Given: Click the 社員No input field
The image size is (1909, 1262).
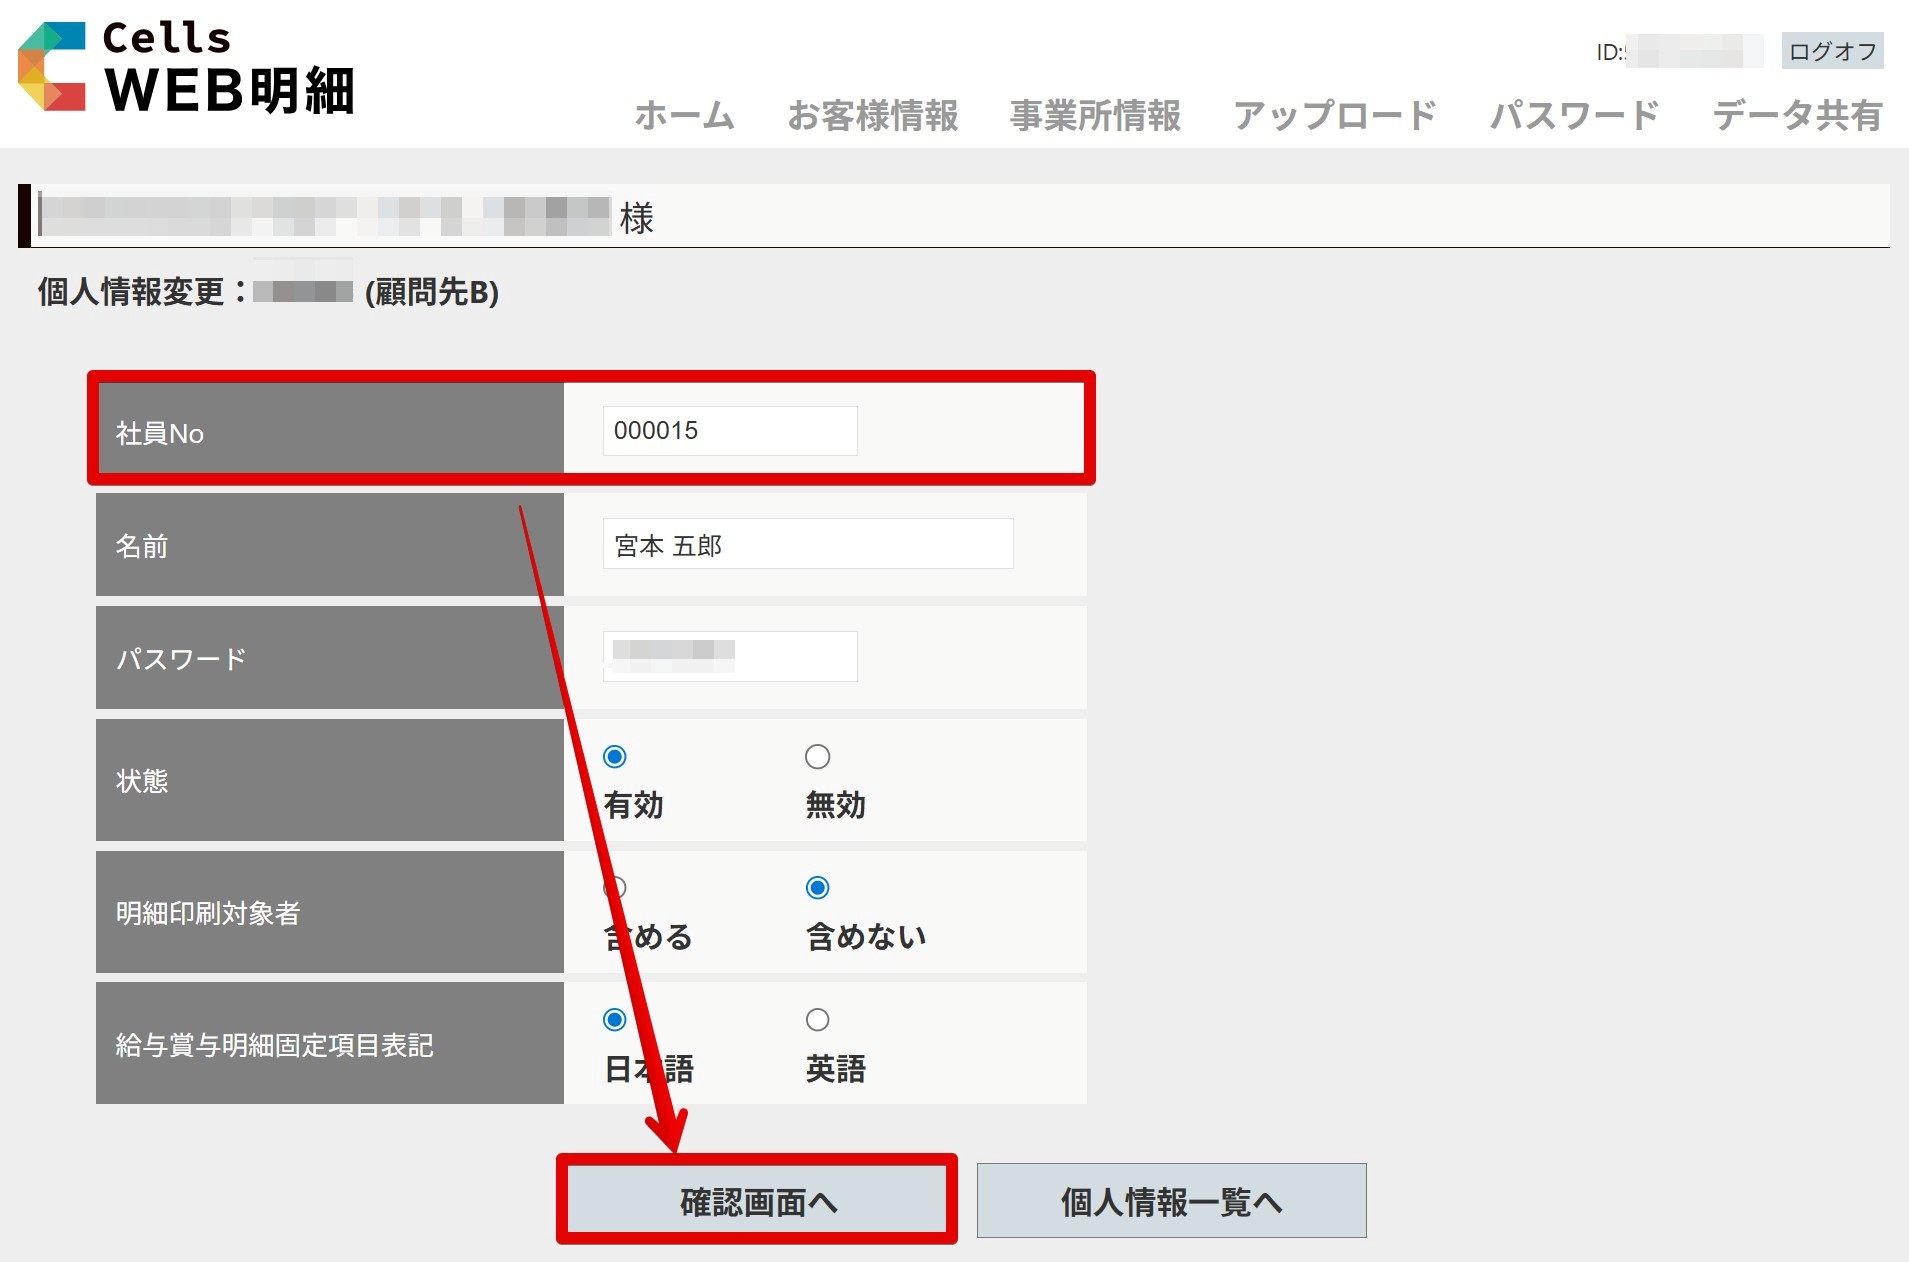Looking at the screenshot, I should pyautogui.click(x=729, y=431).
